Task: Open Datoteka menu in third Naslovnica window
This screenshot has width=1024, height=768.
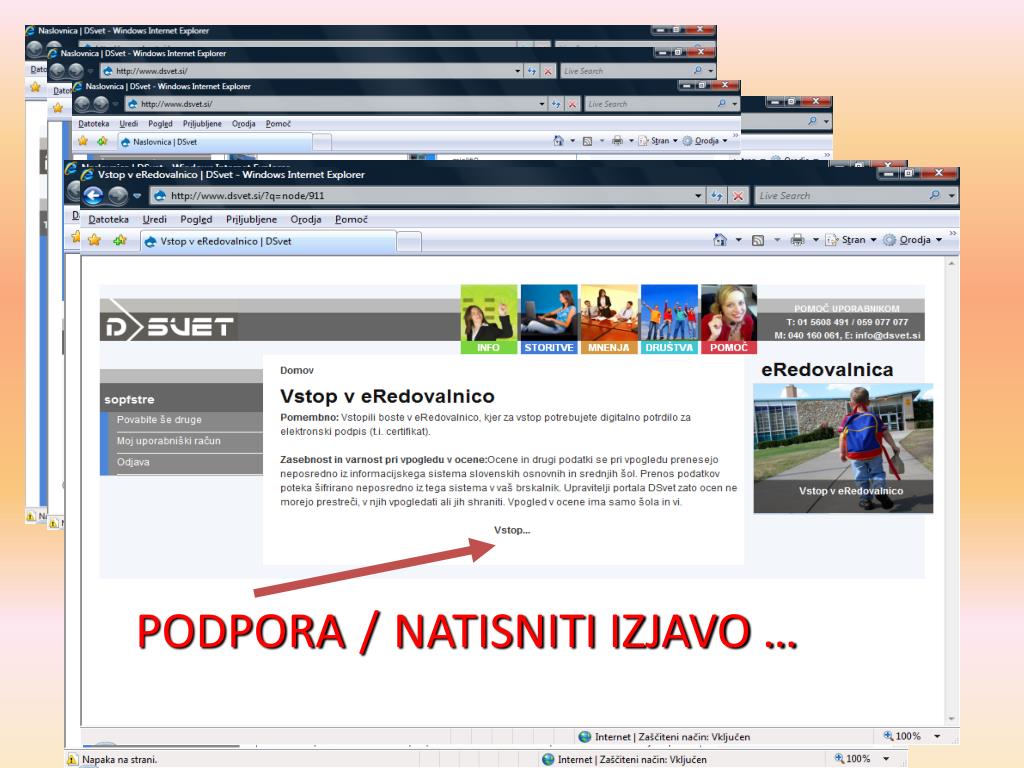Action: pos(93,123)
